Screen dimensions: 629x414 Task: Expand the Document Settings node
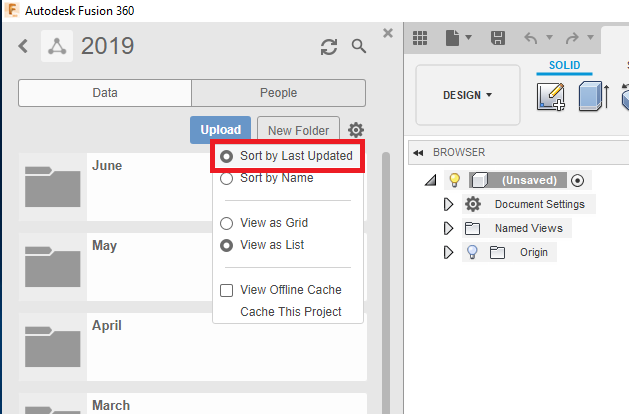point(449,204)
